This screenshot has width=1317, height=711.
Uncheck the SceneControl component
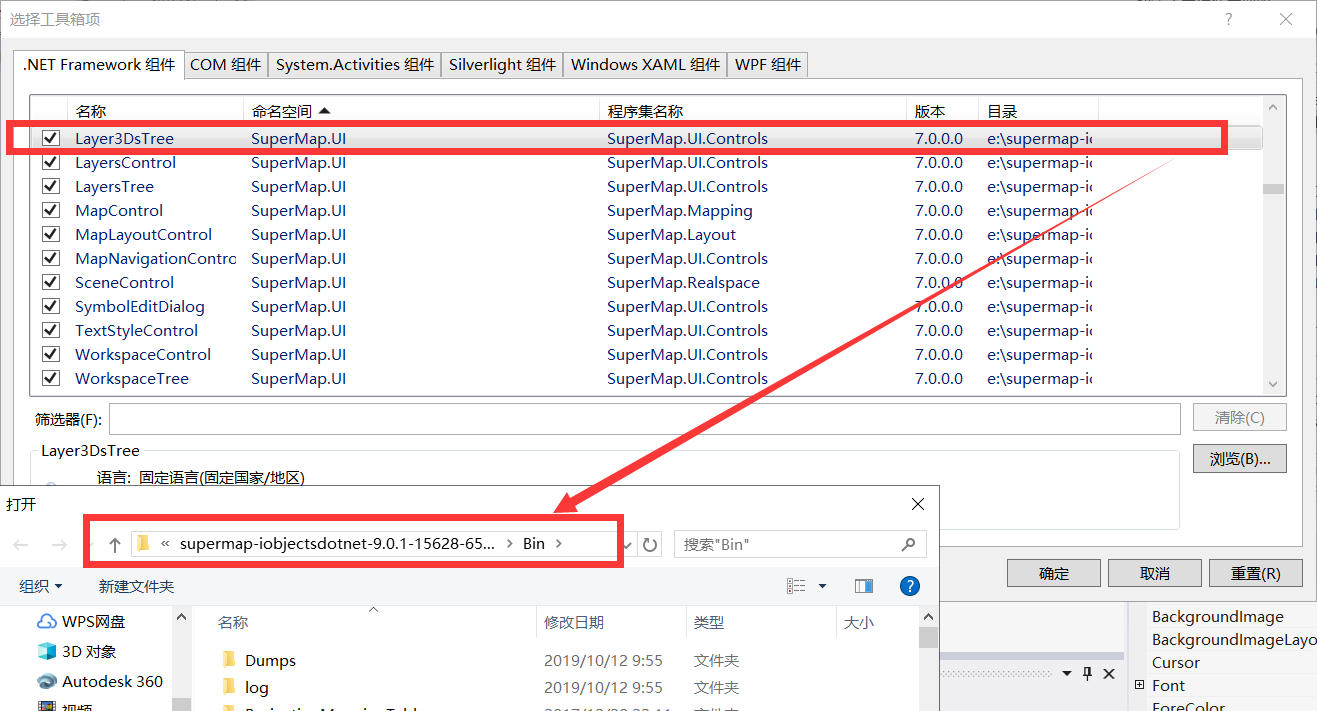[51, 283]
